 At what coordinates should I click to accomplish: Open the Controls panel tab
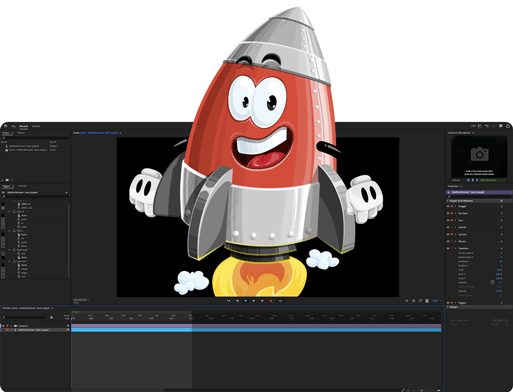[x=22, y=186]
